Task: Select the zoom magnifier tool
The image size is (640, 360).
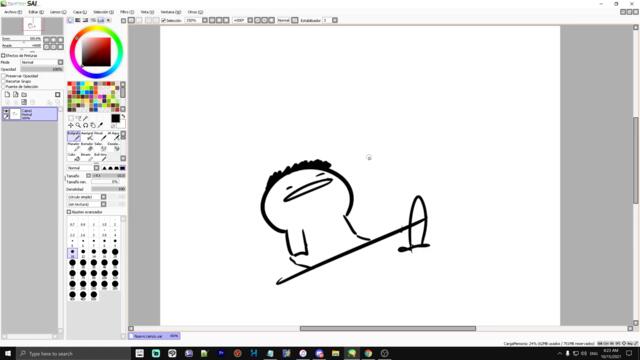Action: (78, 125)
